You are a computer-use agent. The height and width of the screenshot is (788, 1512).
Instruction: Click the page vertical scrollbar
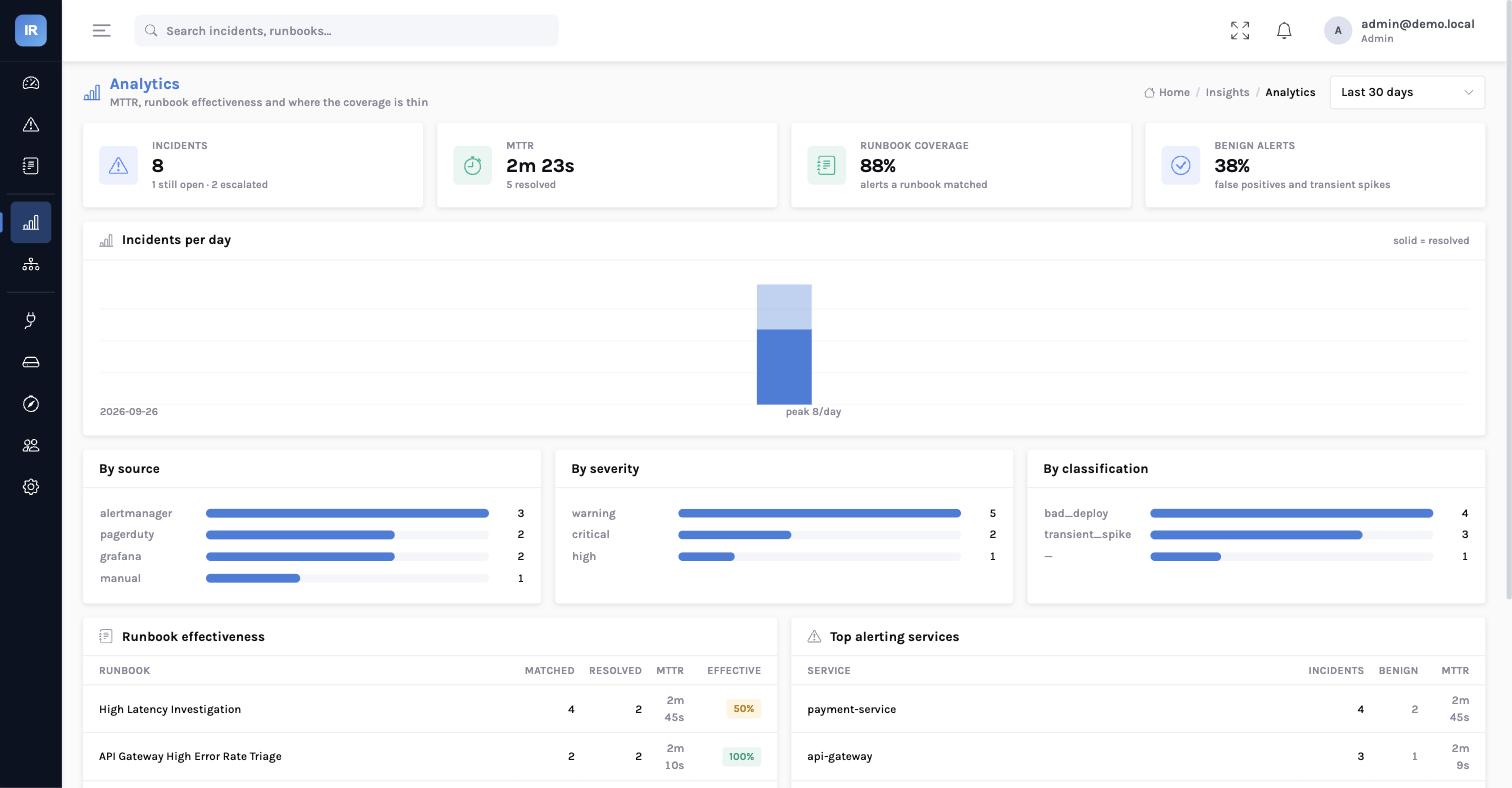click(1509, 300)
